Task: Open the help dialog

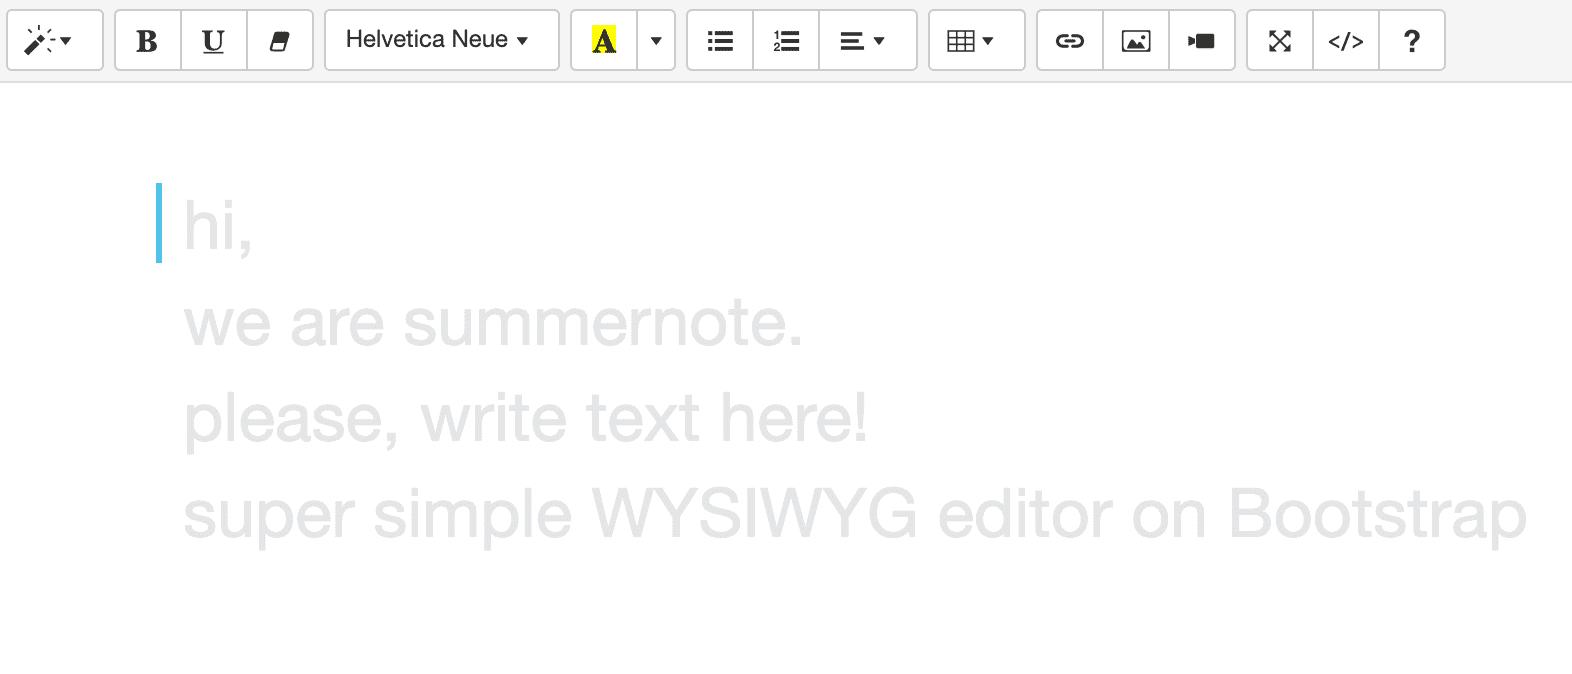Action: click(1412, 40)
